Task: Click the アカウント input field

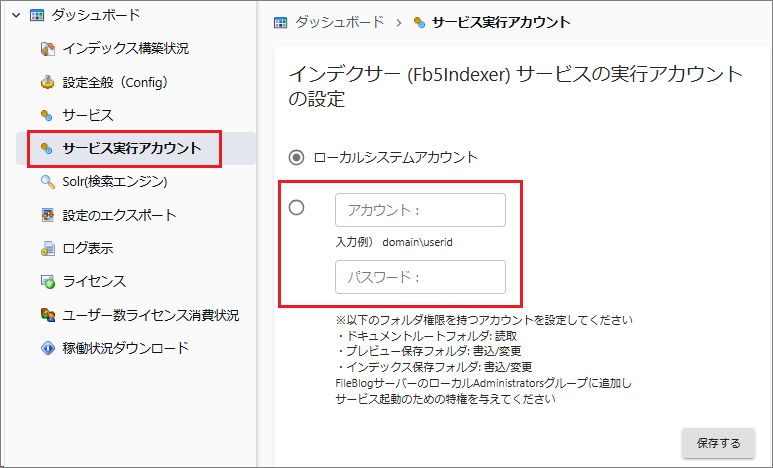Action: (x=420, y=210)
